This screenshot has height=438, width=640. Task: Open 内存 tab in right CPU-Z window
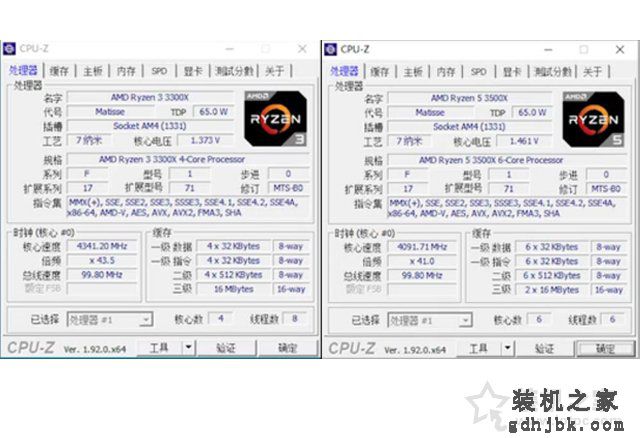pyautogui.click(x=446, y=72)
